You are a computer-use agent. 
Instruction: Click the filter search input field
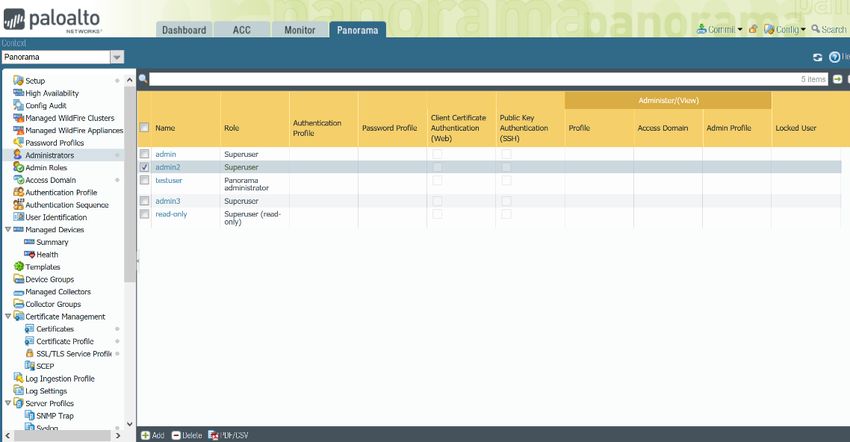[488, 79]
